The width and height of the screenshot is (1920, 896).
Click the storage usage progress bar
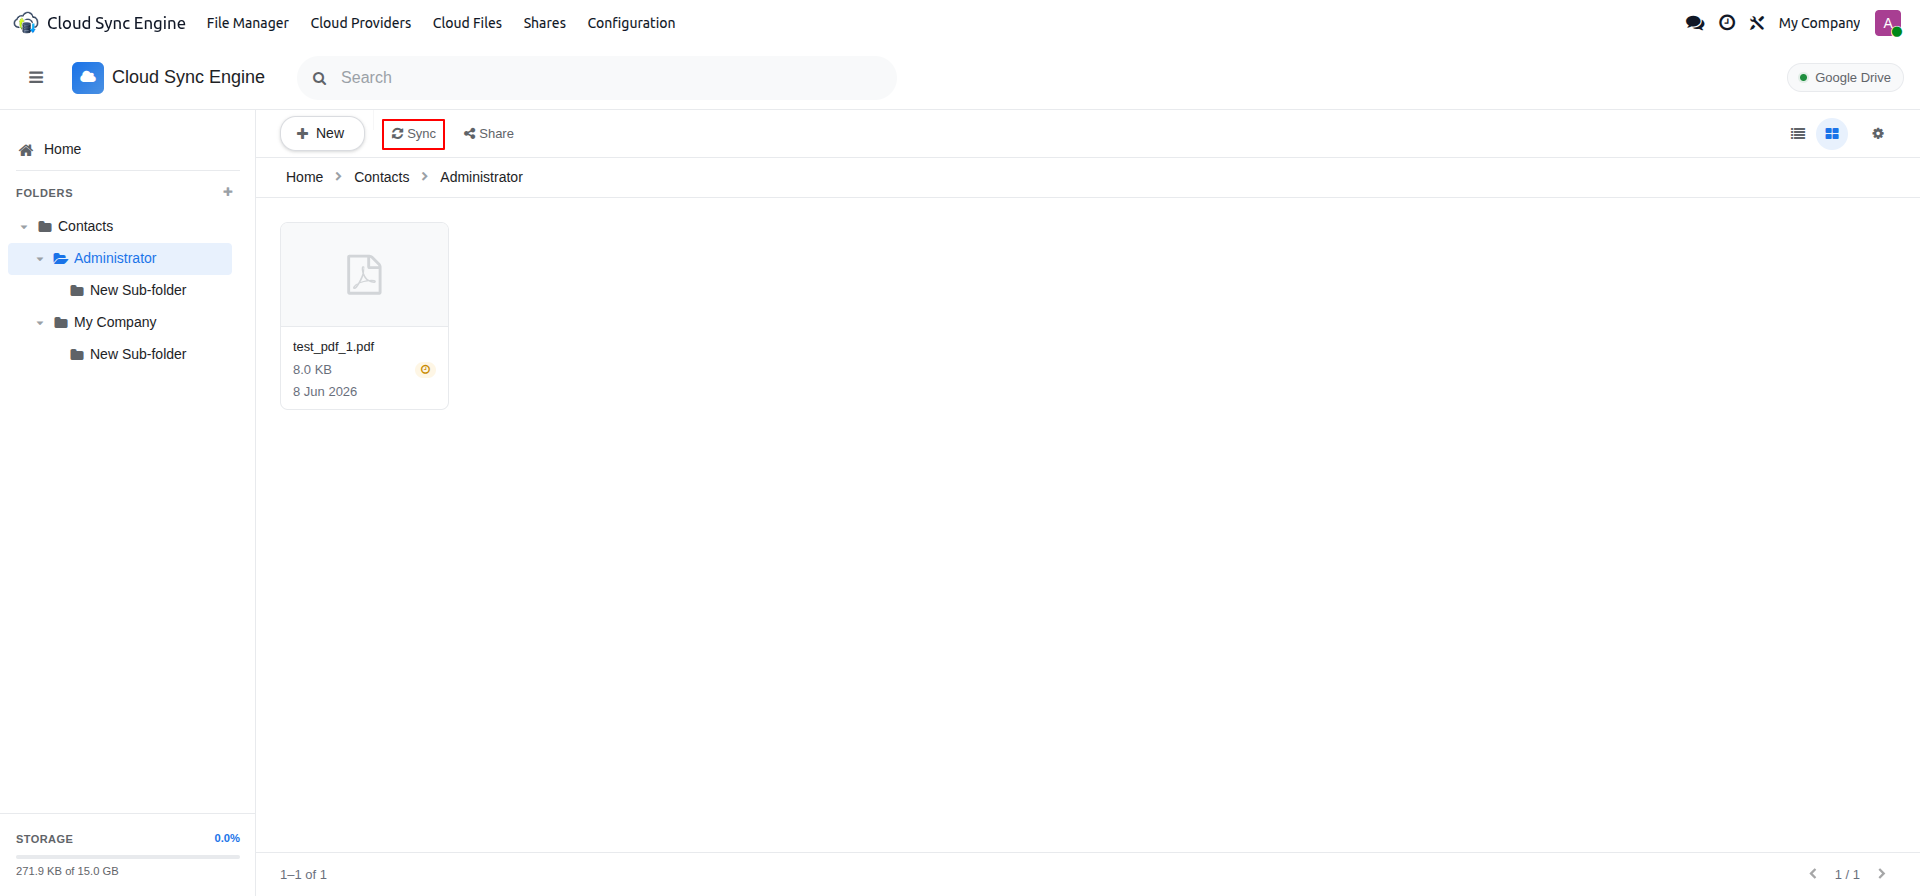click(128, 857)
